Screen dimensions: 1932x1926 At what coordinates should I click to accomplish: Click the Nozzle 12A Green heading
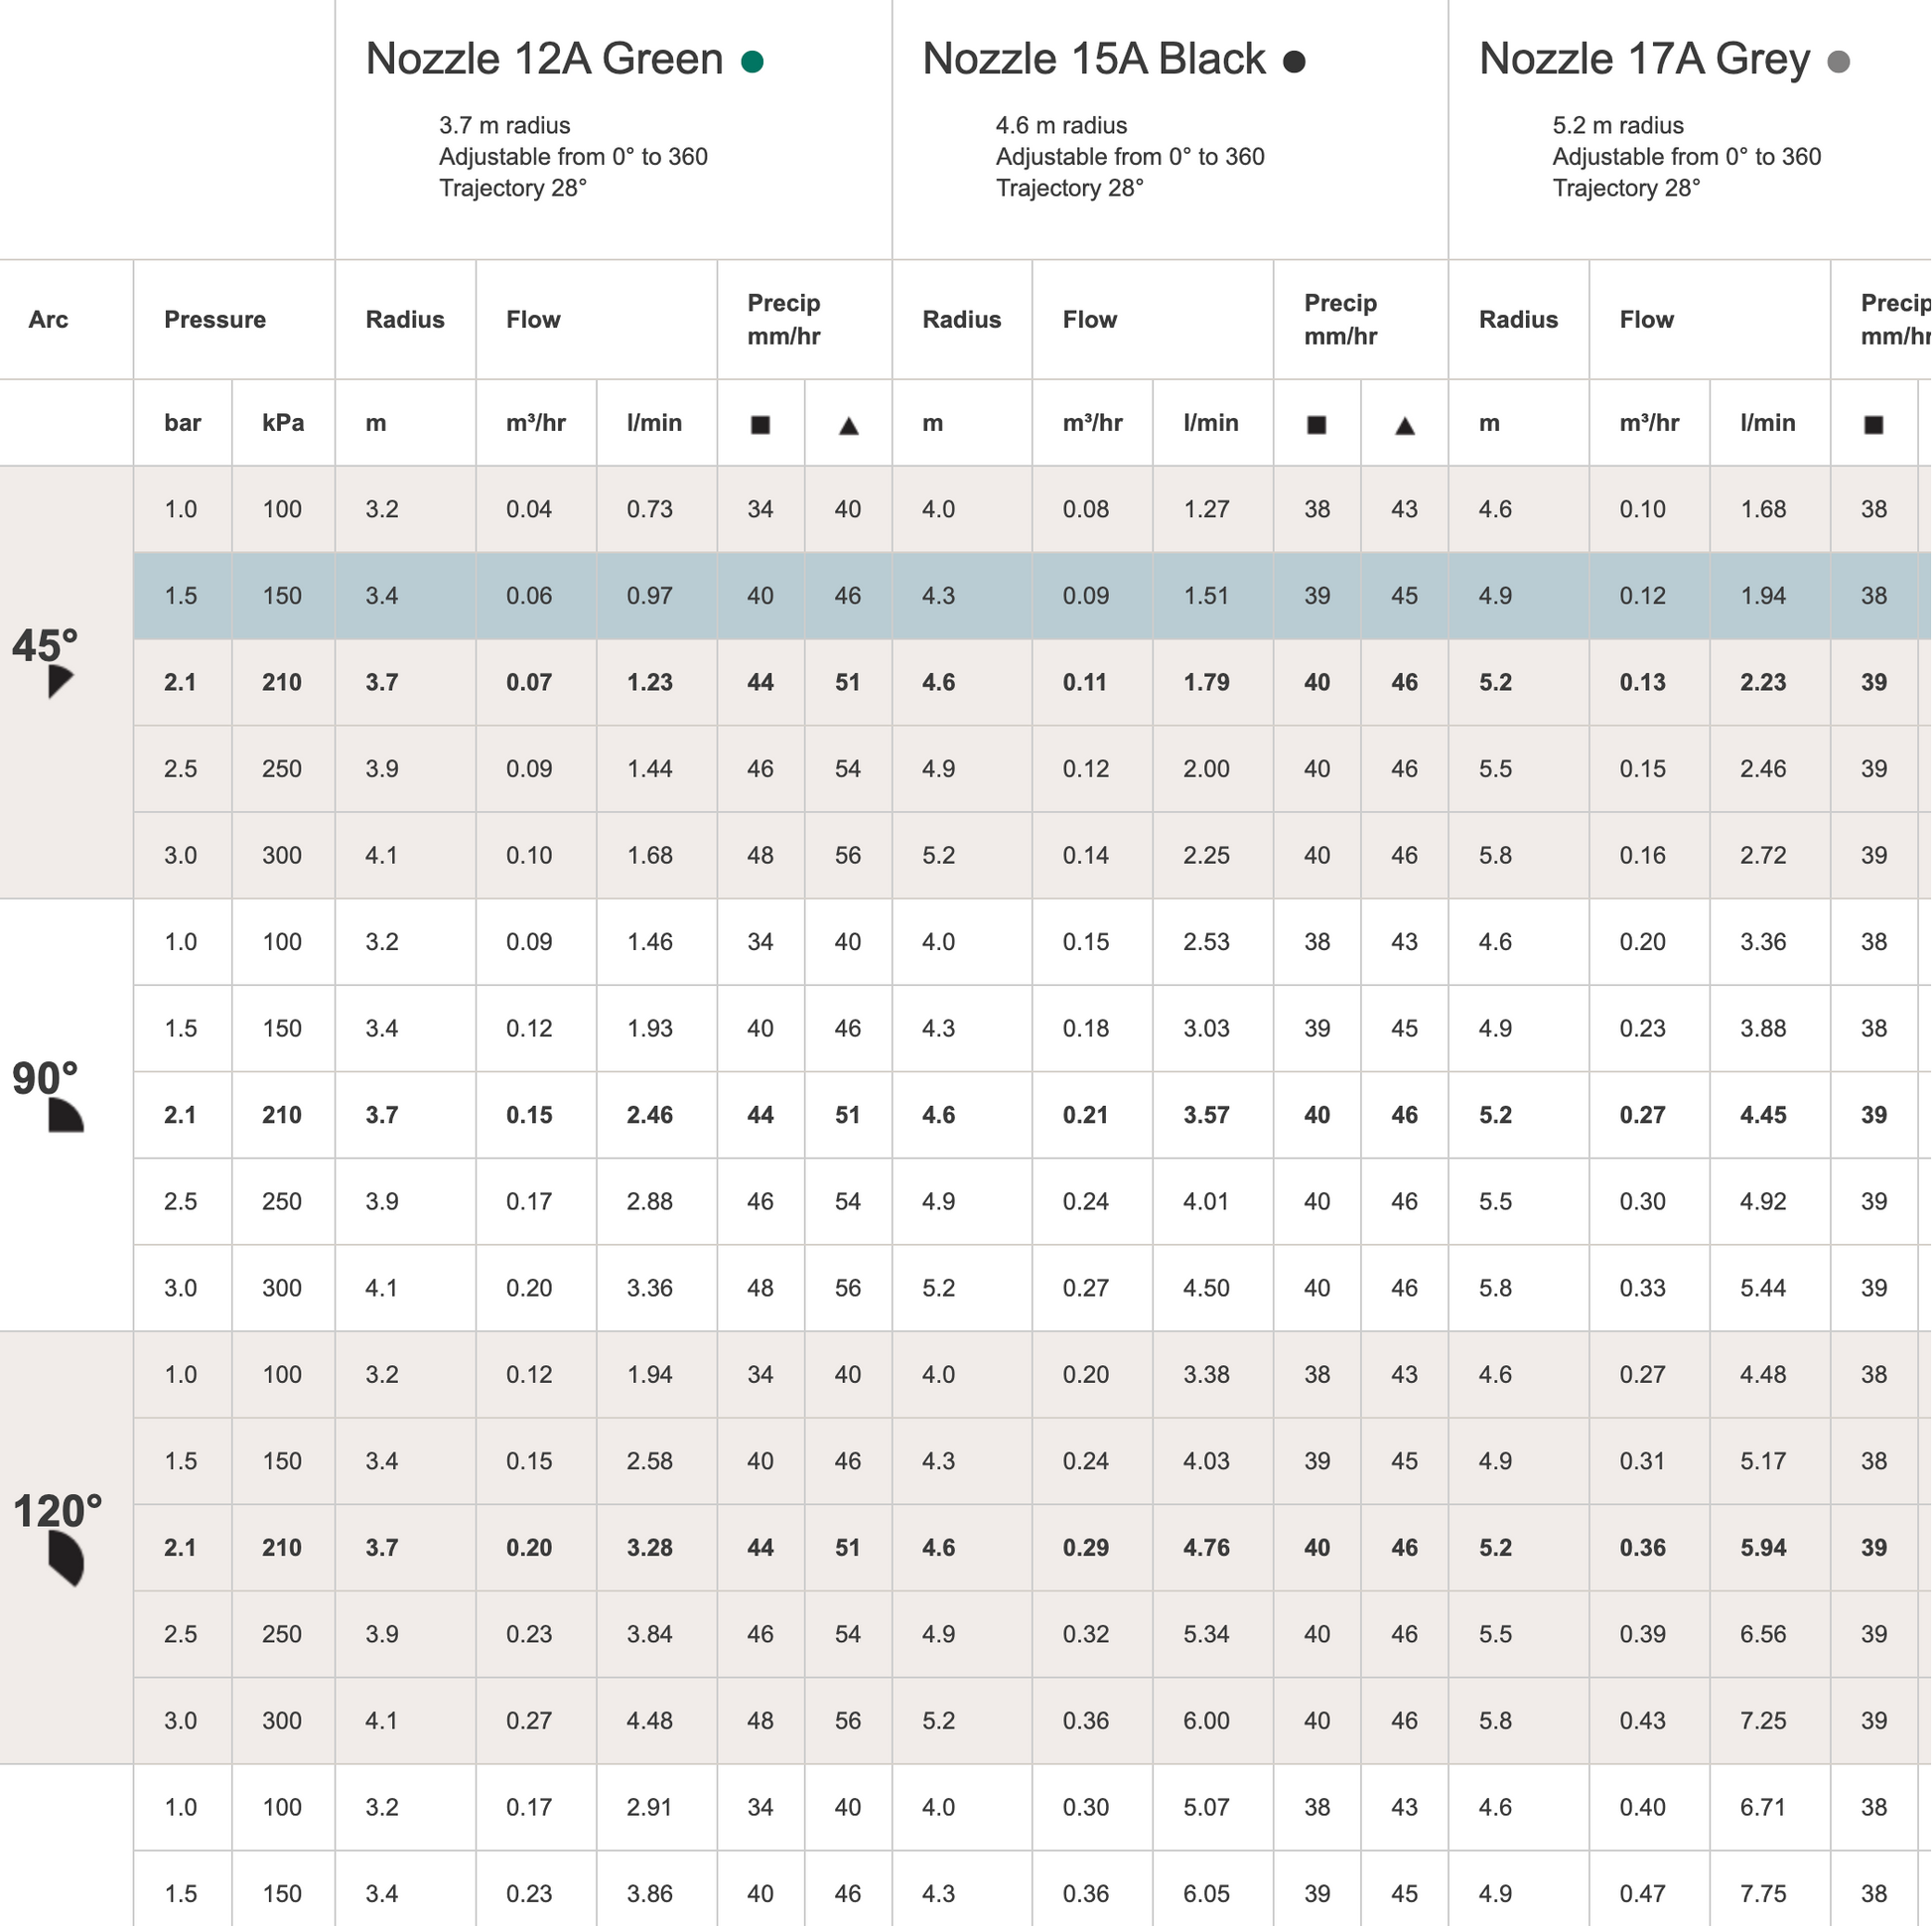pyautogui.click(x=544, y=59)
